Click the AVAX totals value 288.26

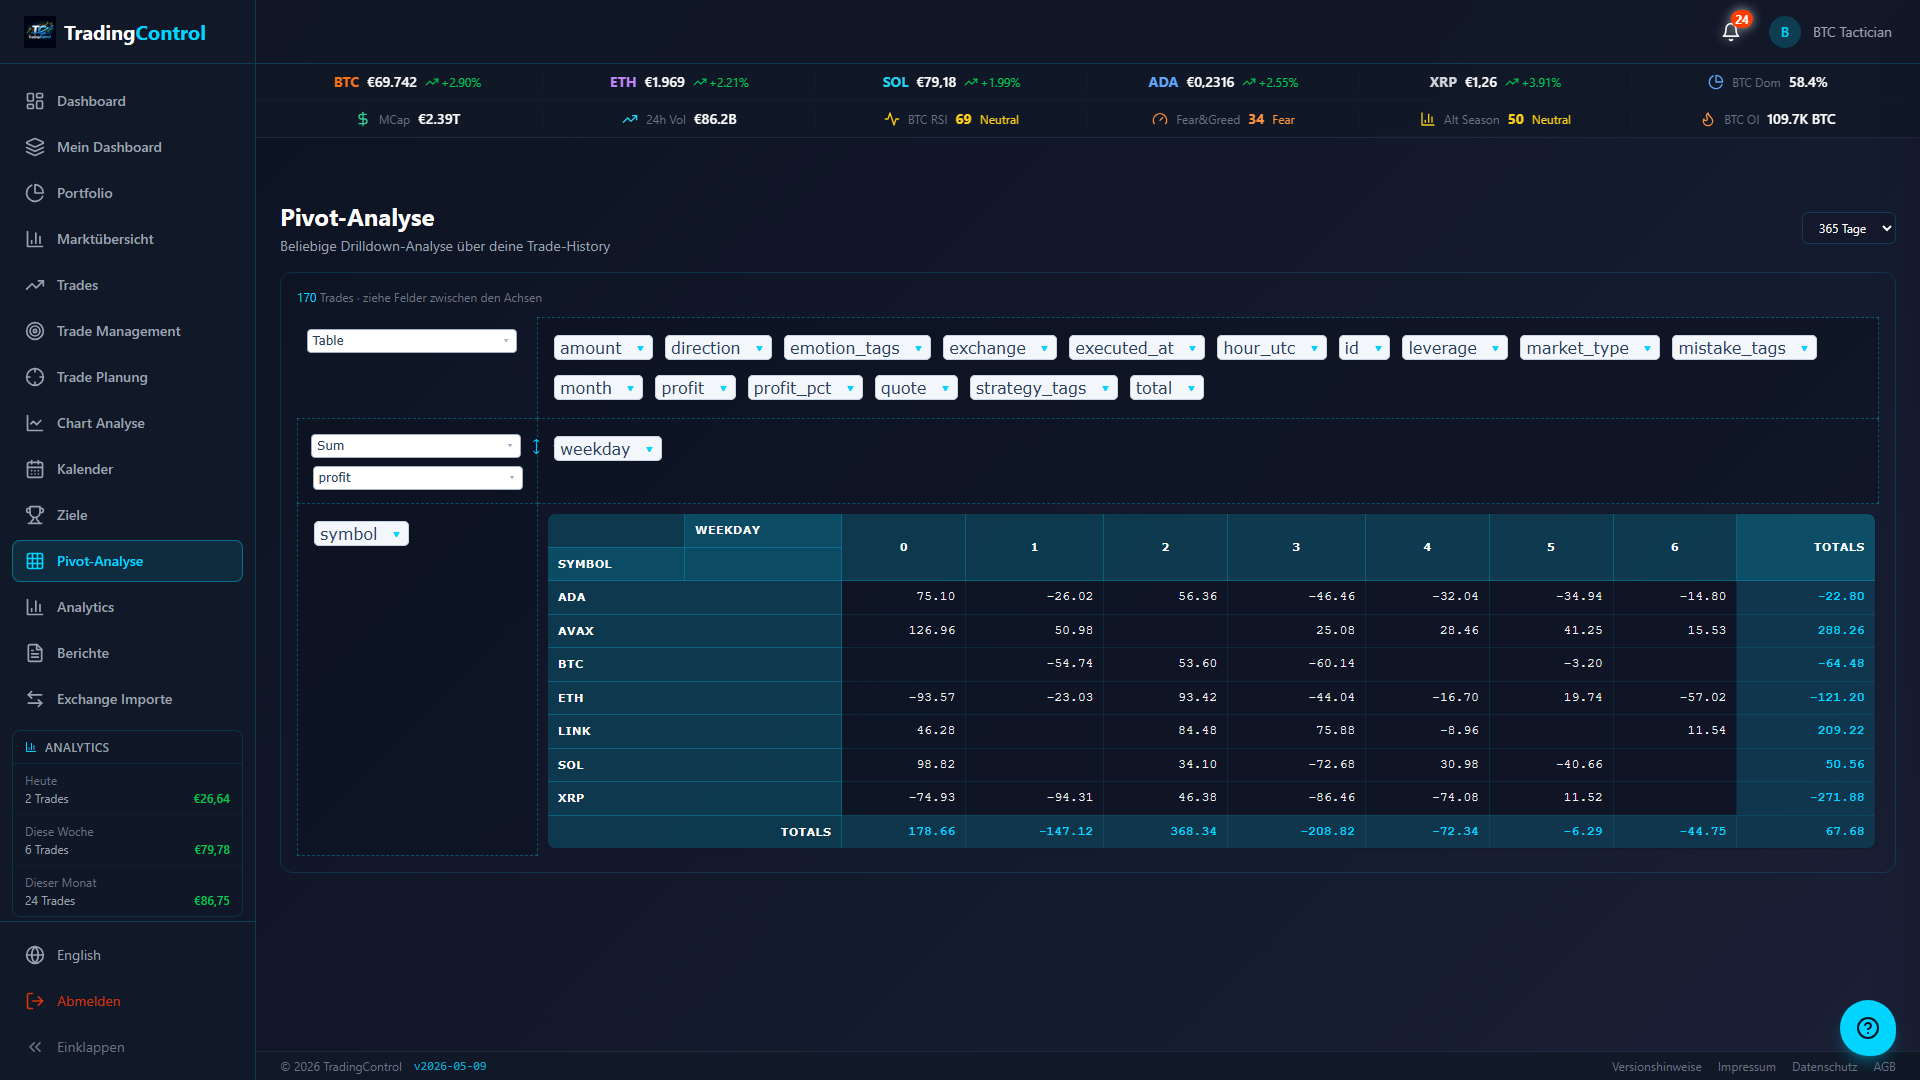1840,630
